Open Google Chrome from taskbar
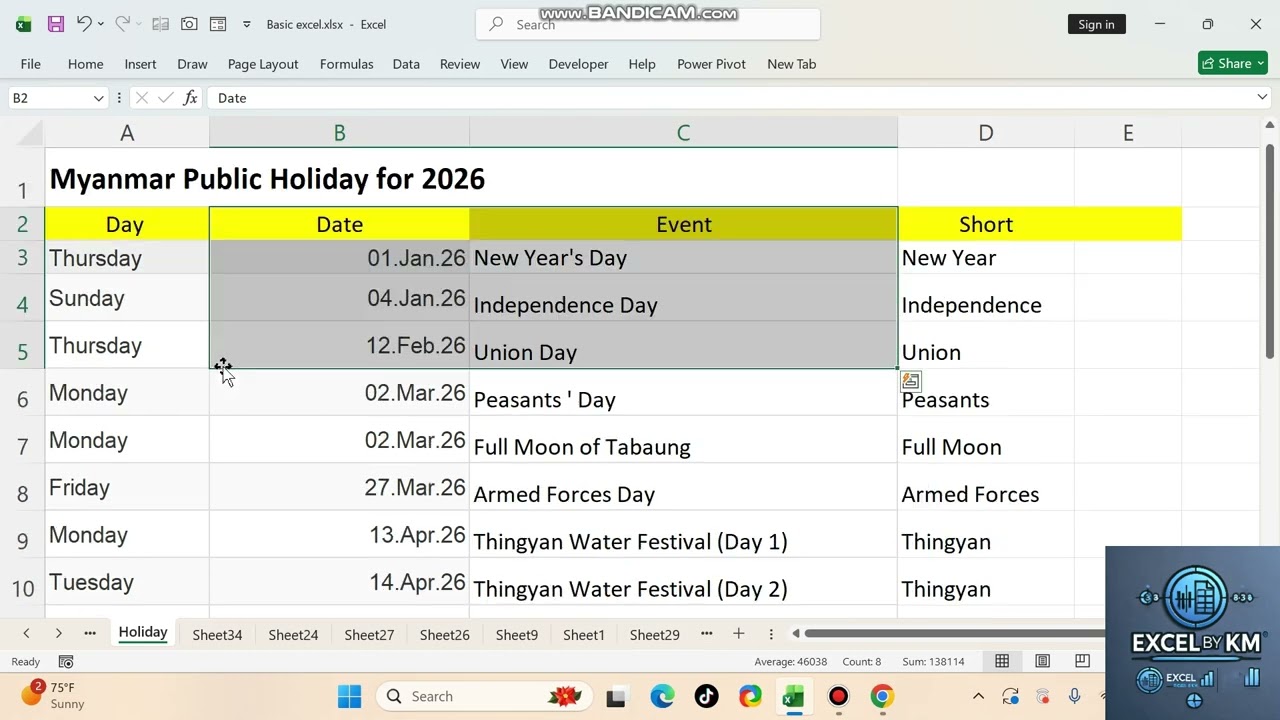The height and width of the screenshot is (720, 1280). tap(882, 696)
